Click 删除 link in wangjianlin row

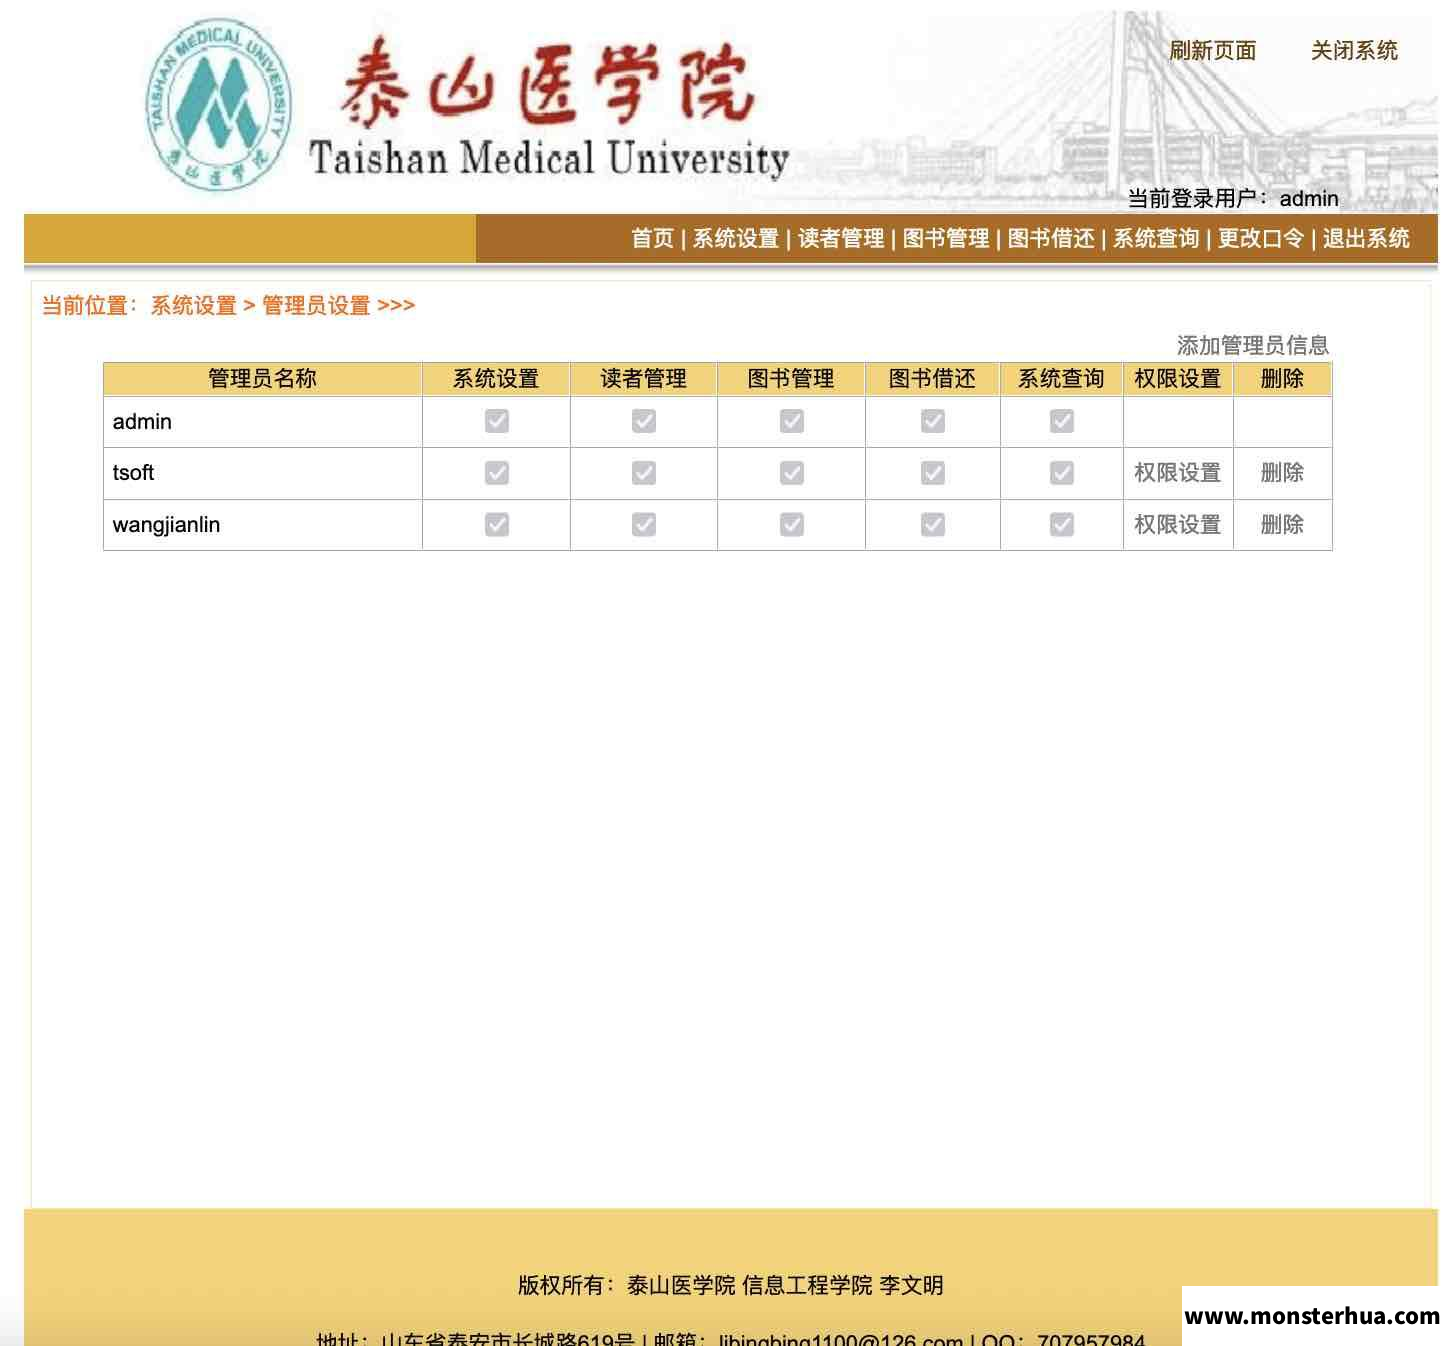[1282, 524]
